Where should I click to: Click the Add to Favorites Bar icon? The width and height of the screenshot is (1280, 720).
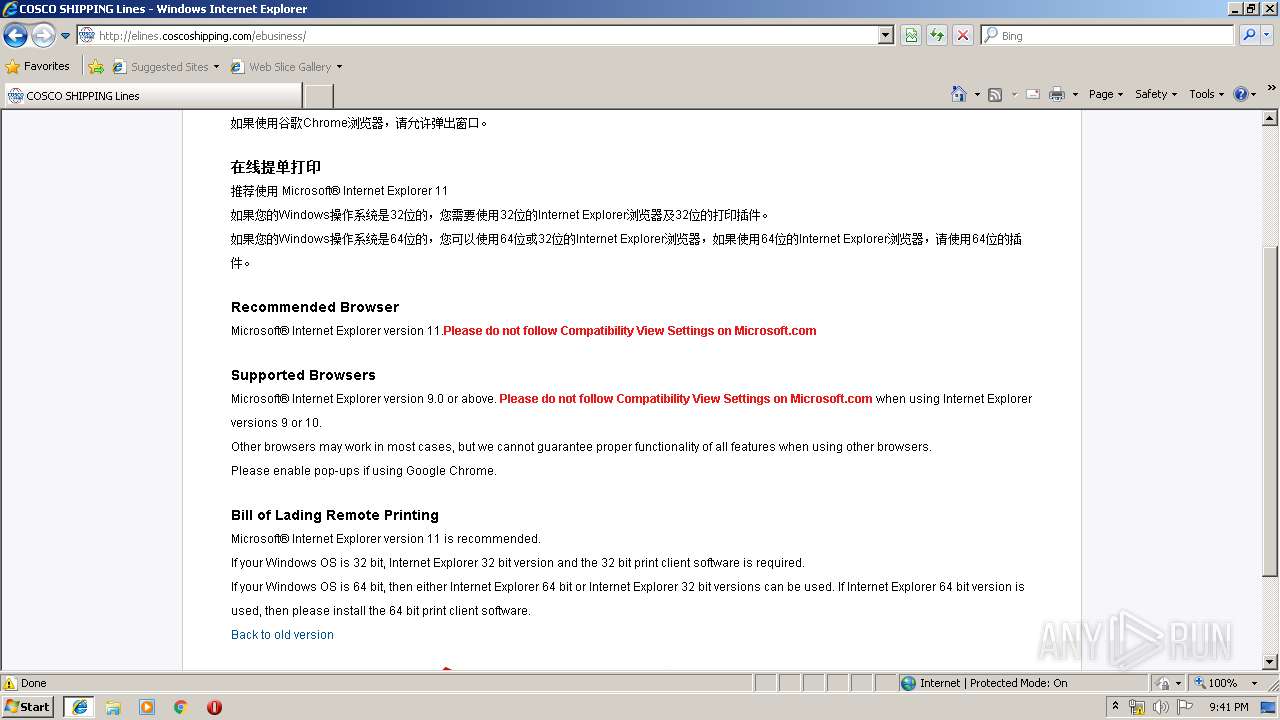(x=96, y=67)
